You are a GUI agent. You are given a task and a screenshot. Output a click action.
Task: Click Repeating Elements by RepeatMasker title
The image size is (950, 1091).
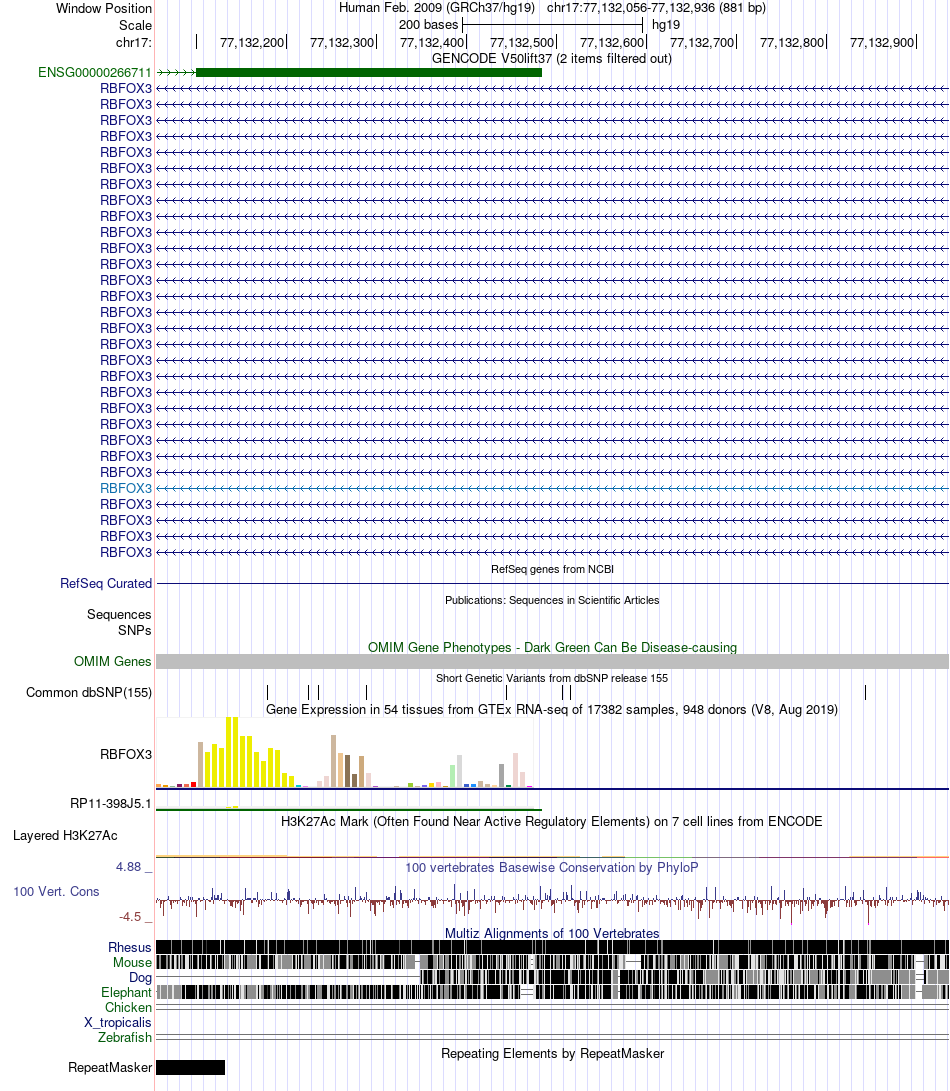pyautogui.click(x=552, y=1053)
